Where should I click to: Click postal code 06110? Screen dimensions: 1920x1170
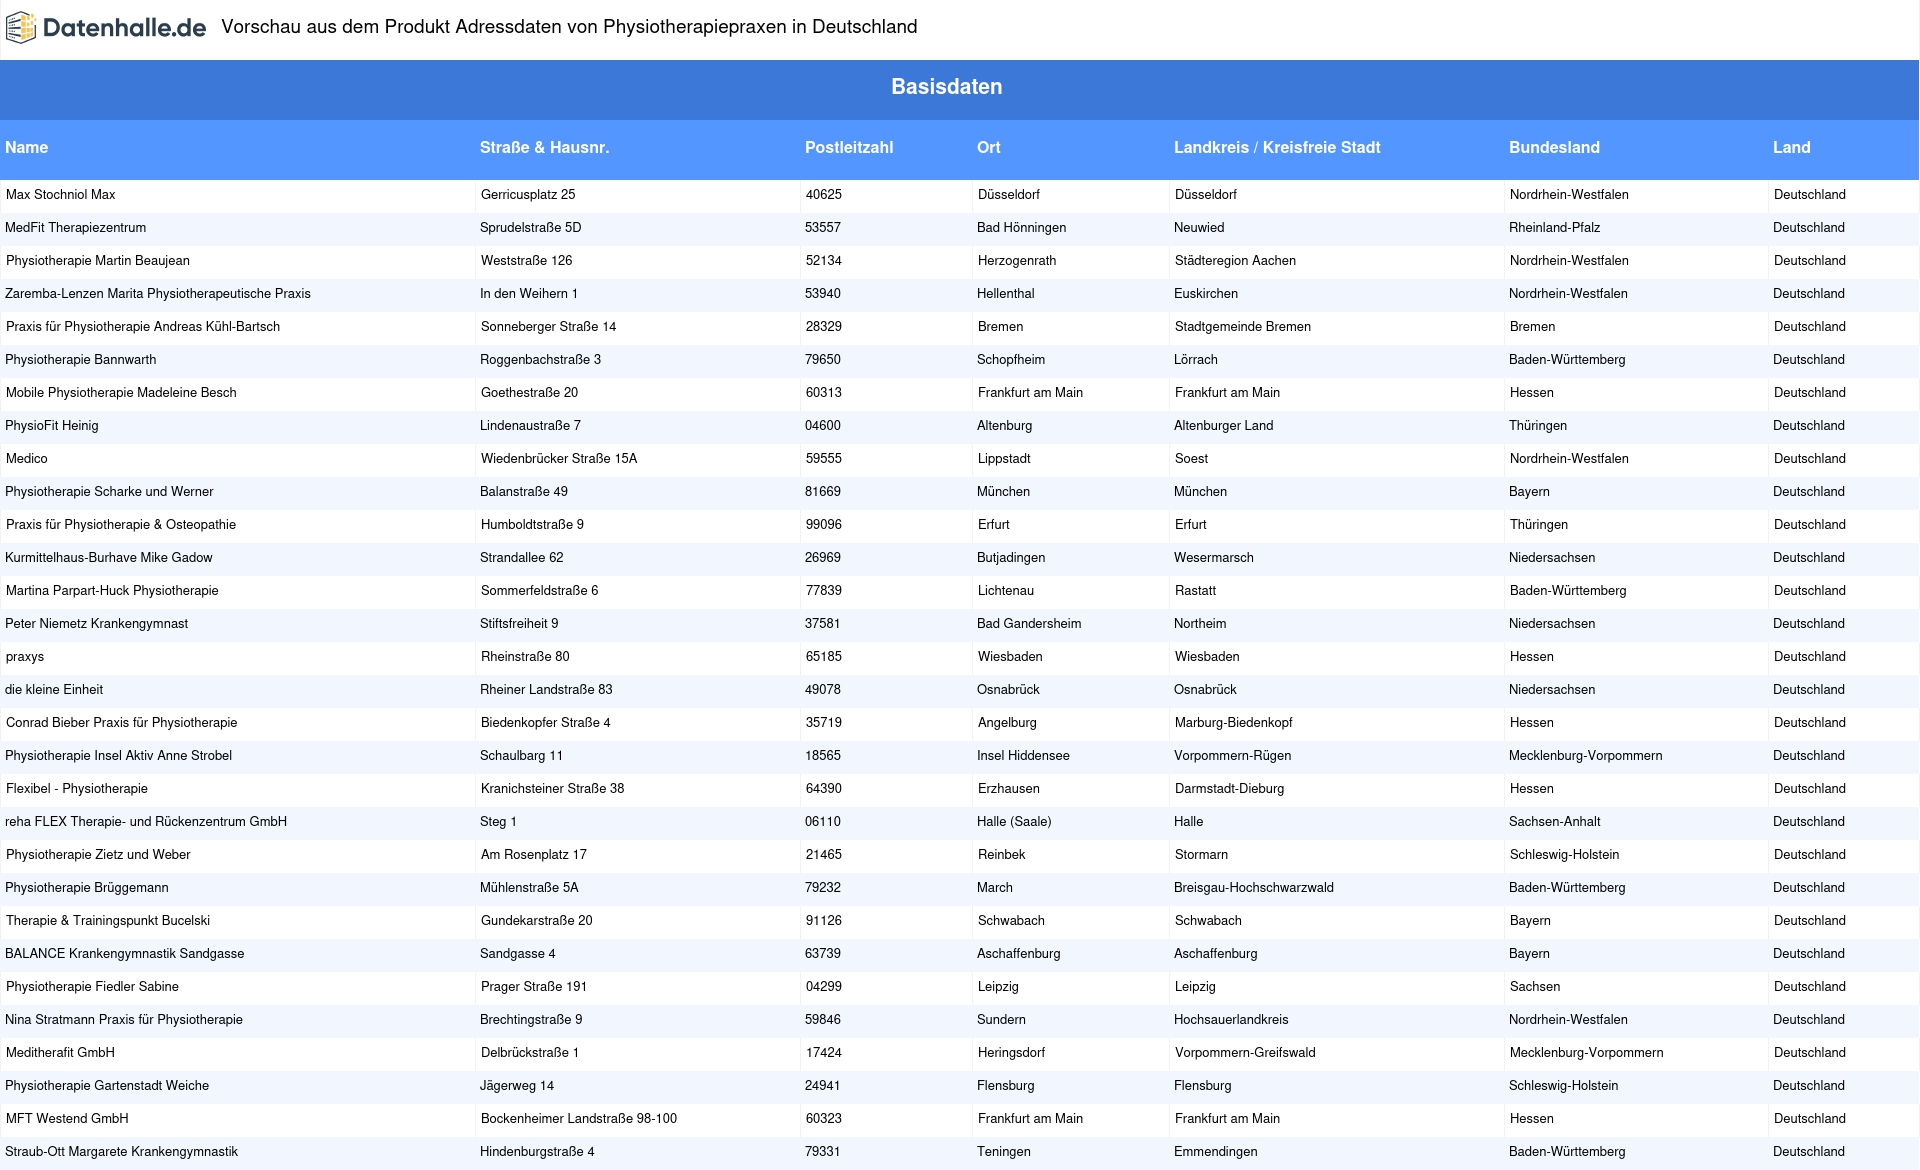coord(823,822)
